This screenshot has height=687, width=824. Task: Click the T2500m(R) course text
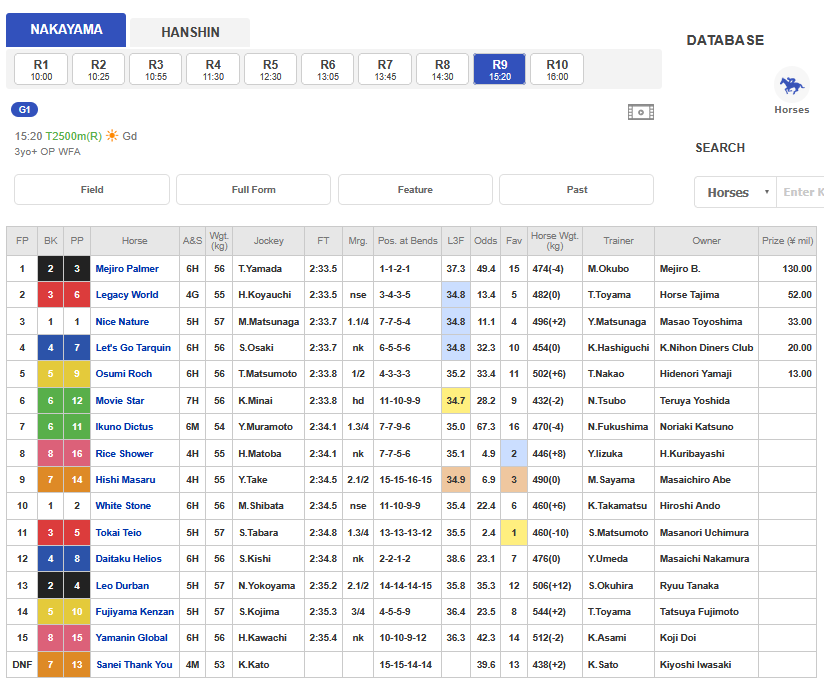pos(74,136)
